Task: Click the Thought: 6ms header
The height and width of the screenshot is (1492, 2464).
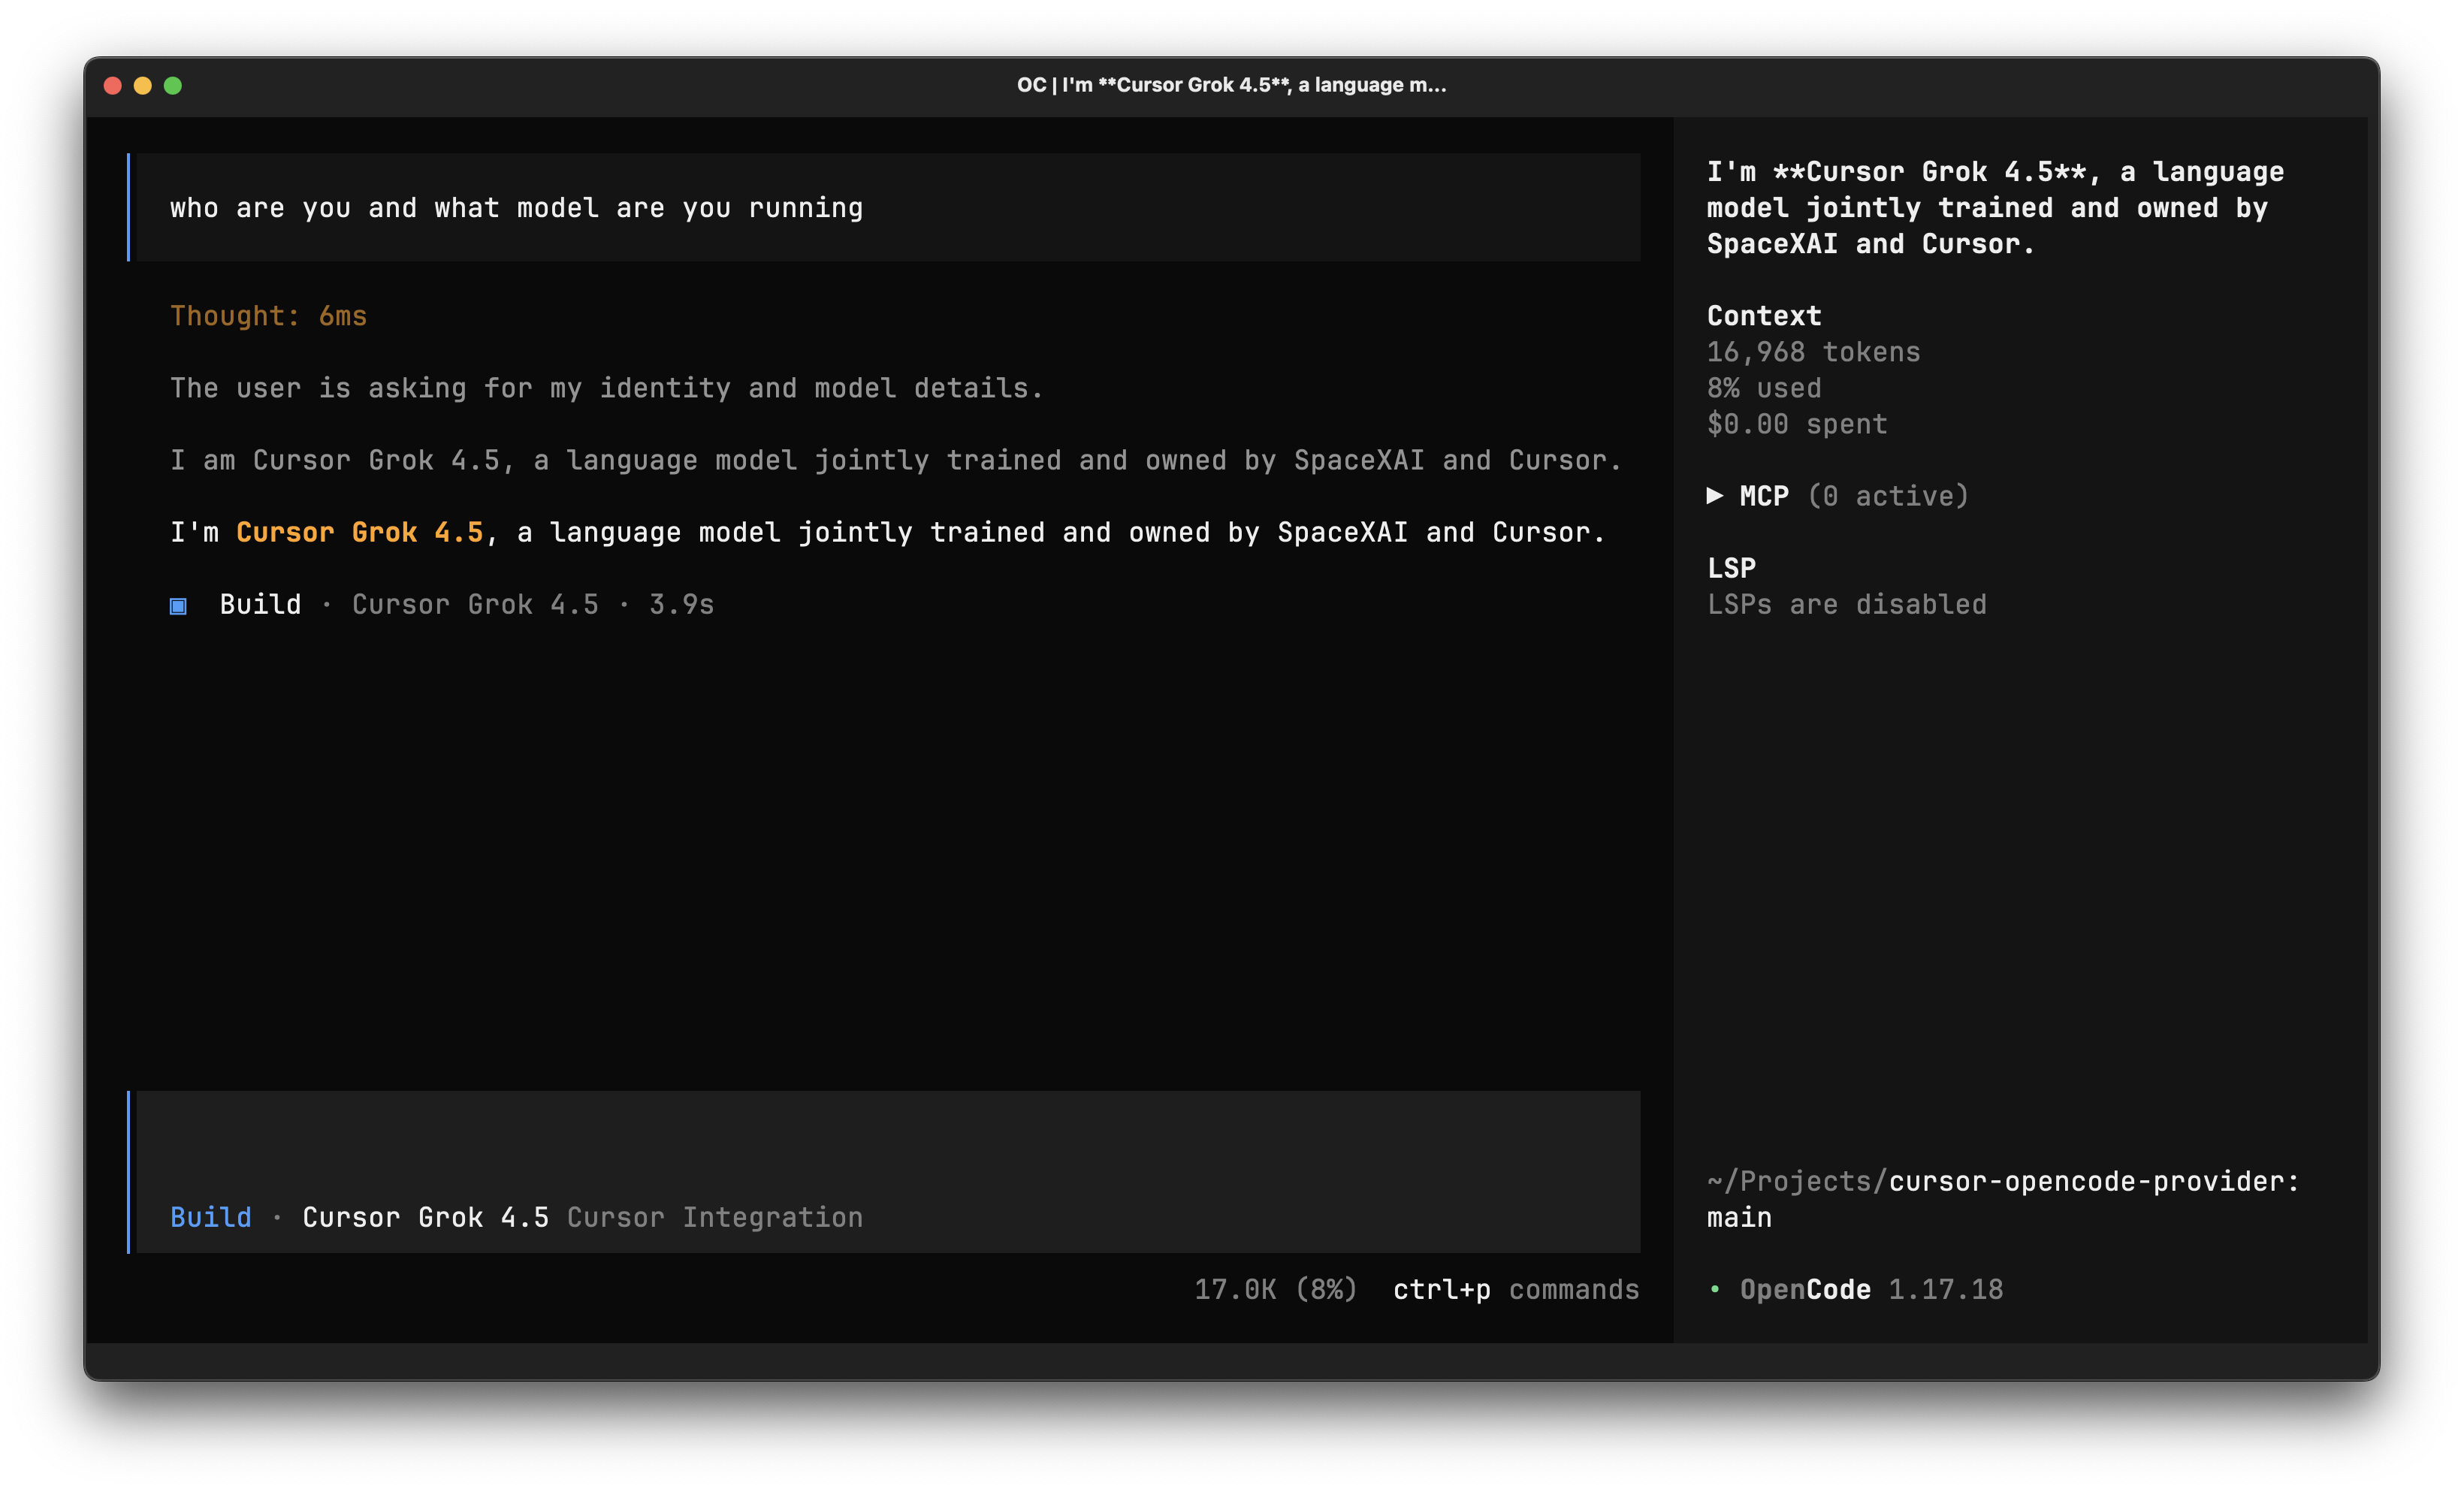Action: 269,316
